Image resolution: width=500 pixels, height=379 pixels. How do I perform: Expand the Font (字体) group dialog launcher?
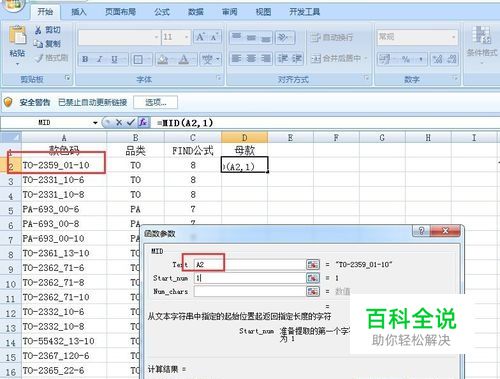(x=219, y=78)
